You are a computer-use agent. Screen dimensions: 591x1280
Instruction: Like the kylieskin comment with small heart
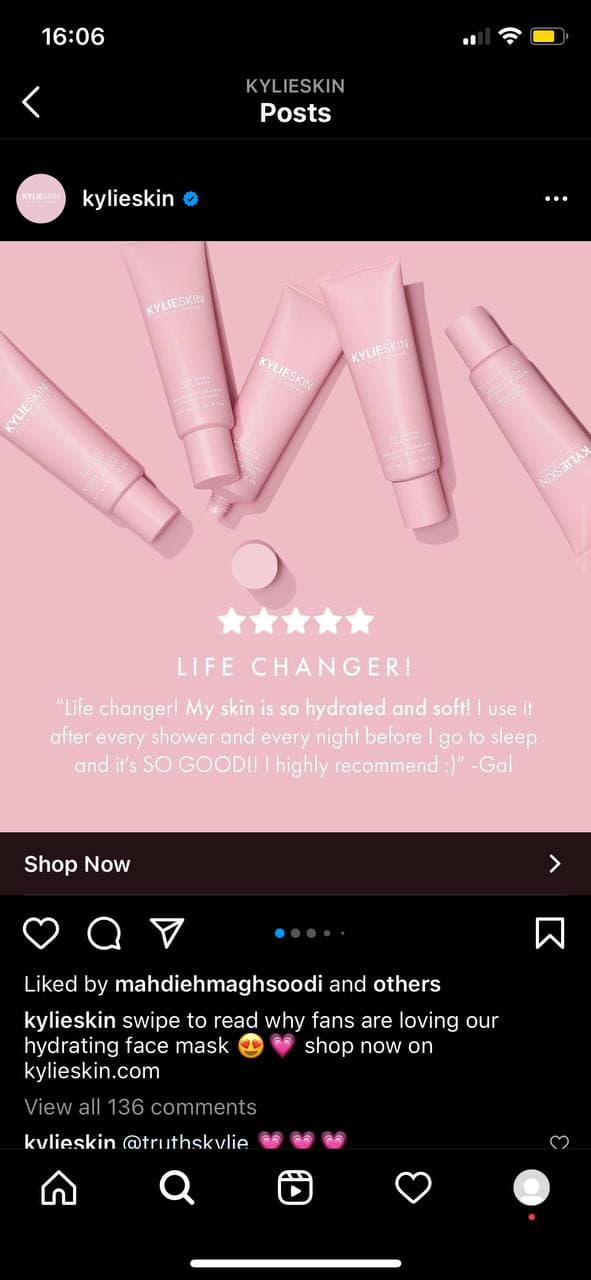[560, 1142]
